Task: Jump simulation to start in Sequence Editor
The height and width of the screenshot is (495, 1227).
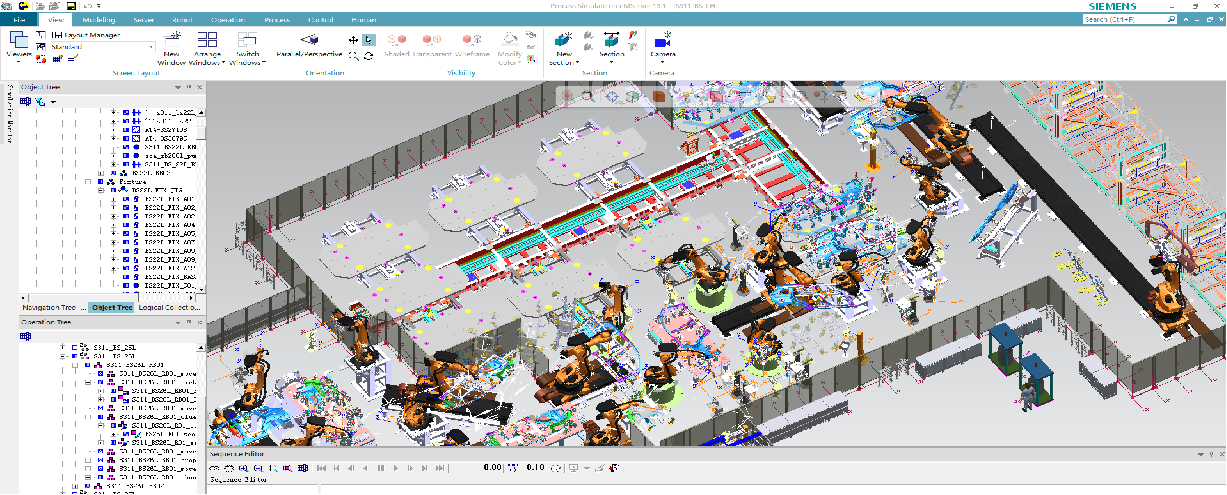Action: coord(319,467)
